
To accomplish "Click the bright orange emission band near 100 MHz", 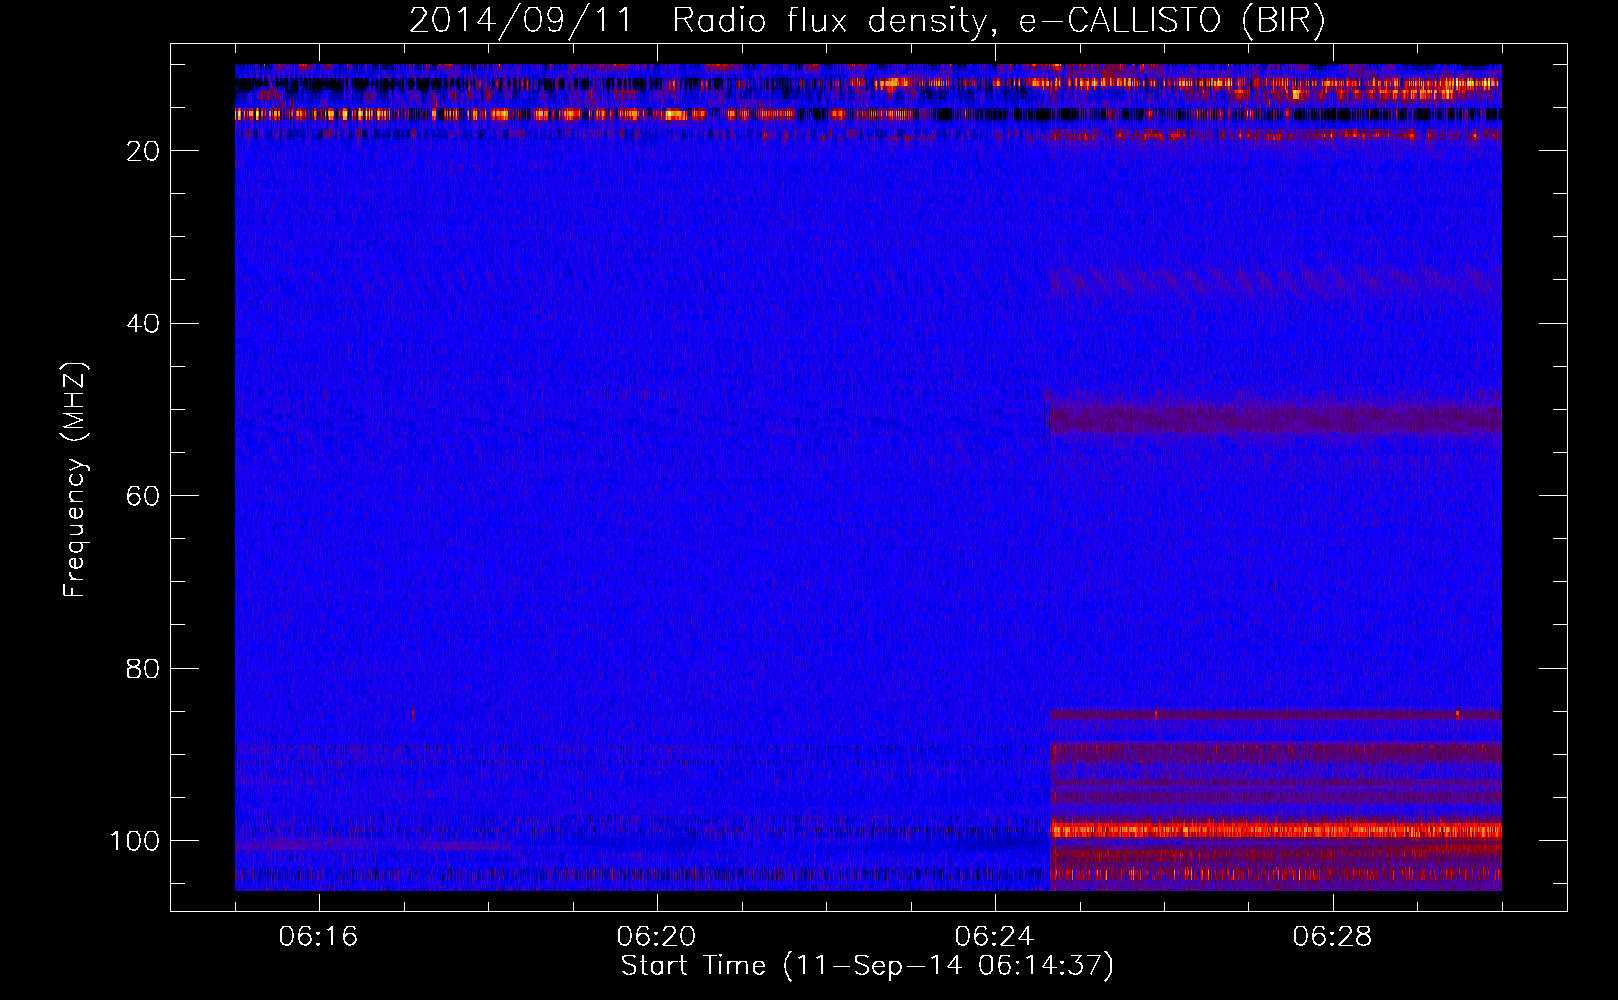I will 1275,830.
